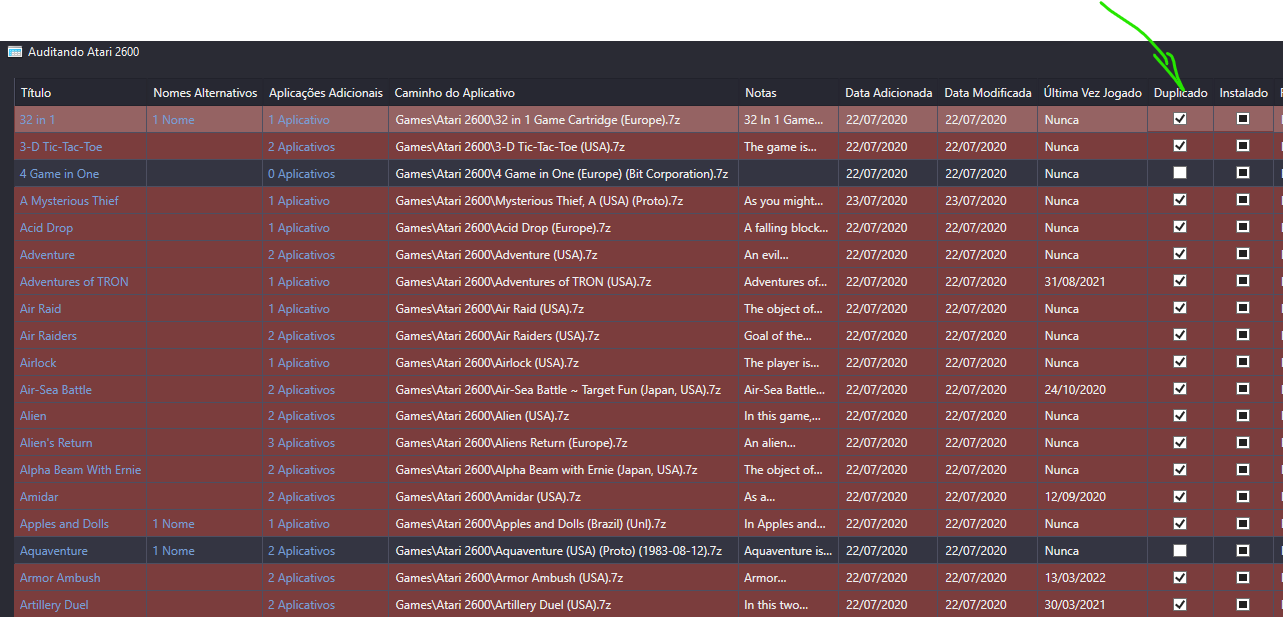Check Instalado for Air-Sea Battle
This screenshot has height=617, width=1283.
point(1243,389)
